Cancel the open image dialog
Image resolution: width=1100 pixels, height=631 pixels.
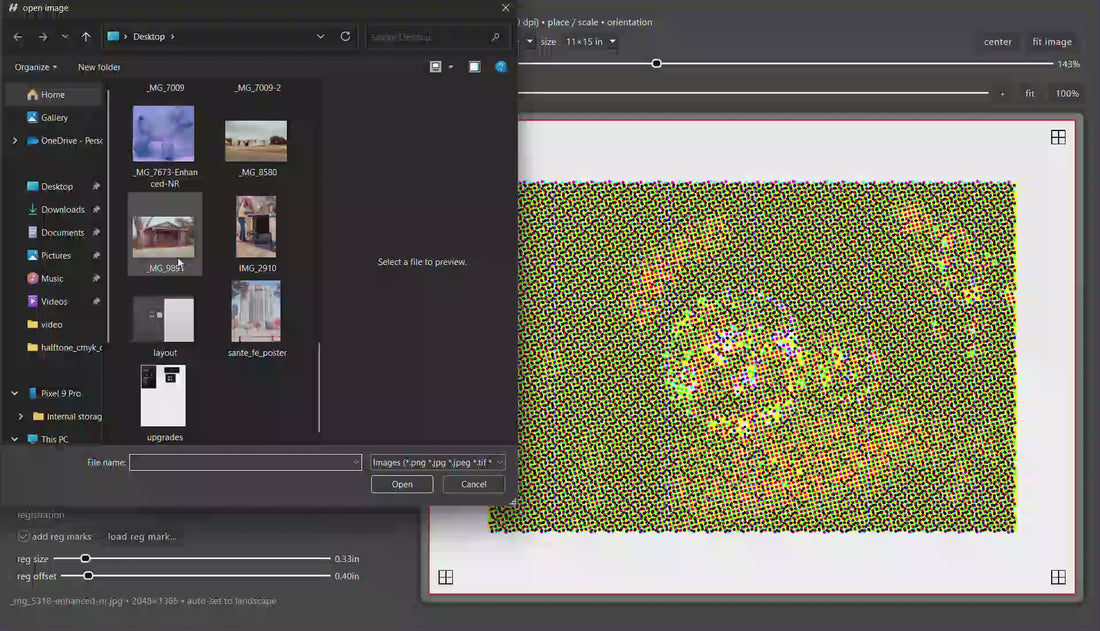pos(473,484)
